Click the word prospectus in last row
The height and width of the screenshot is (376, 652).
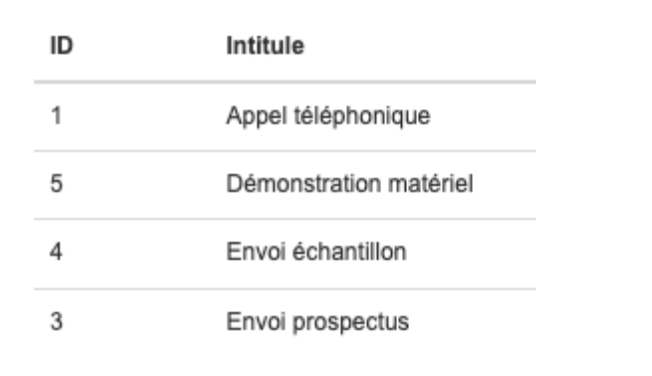pyautogui.click(x=351, y=323)
